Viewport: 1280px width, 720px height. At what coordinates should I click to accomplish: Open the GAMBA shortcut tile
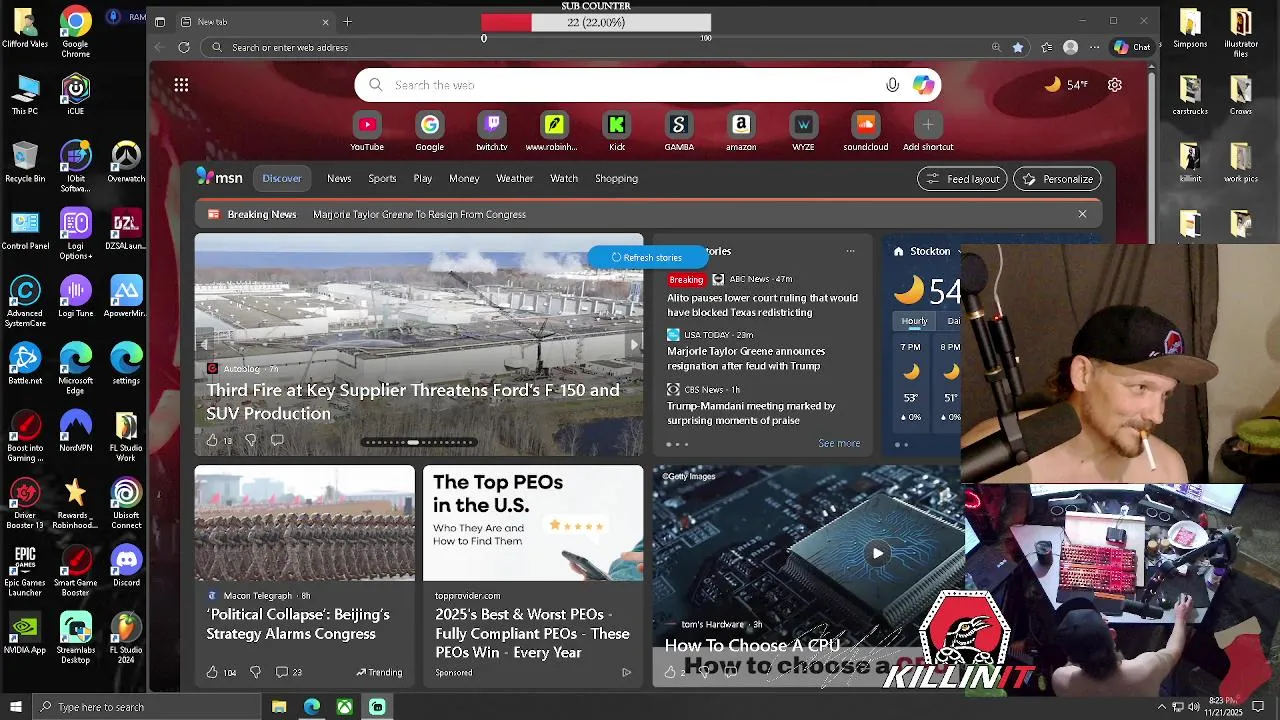pos(679,125)
